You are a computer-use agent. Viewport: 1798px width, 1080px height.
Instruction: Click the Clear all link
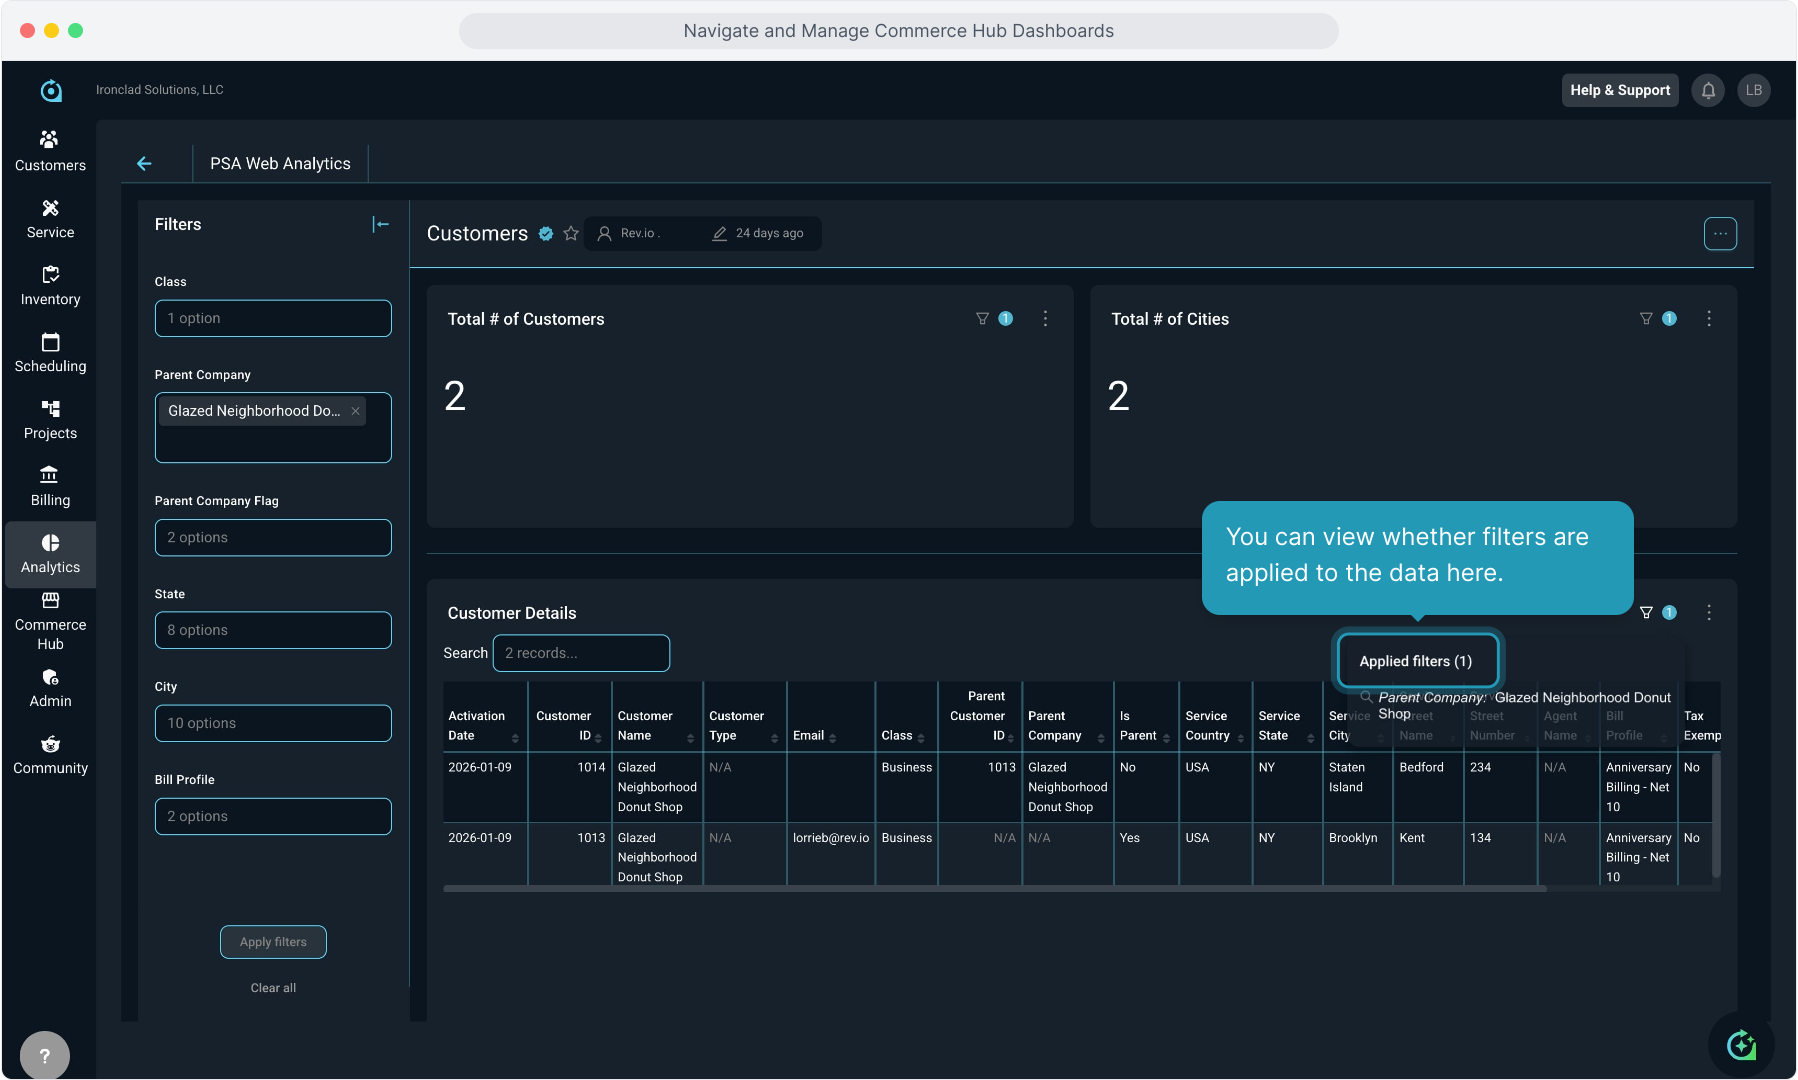coord(273,988)
